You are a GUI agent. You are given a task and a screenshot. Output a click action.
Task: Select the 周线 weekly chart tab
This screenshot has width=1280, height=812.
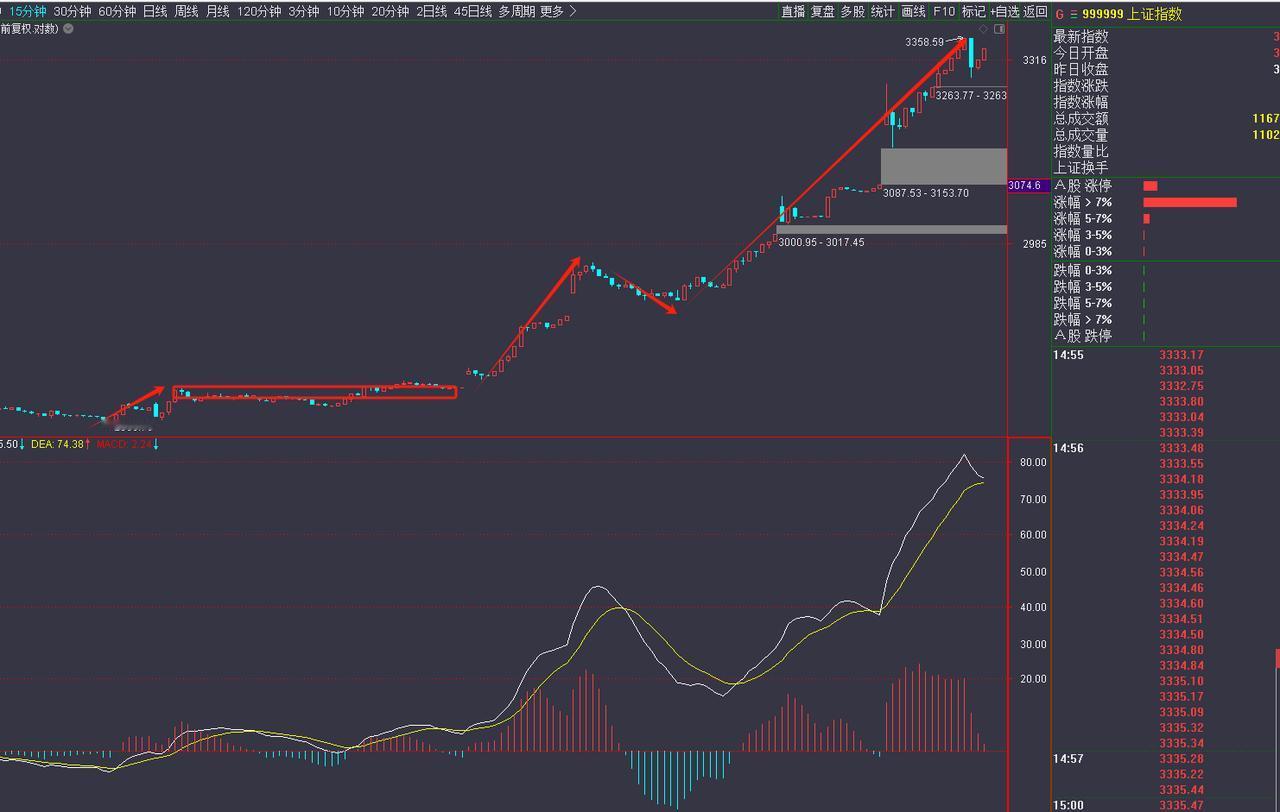pyautogui.click(x=186, y=12)
